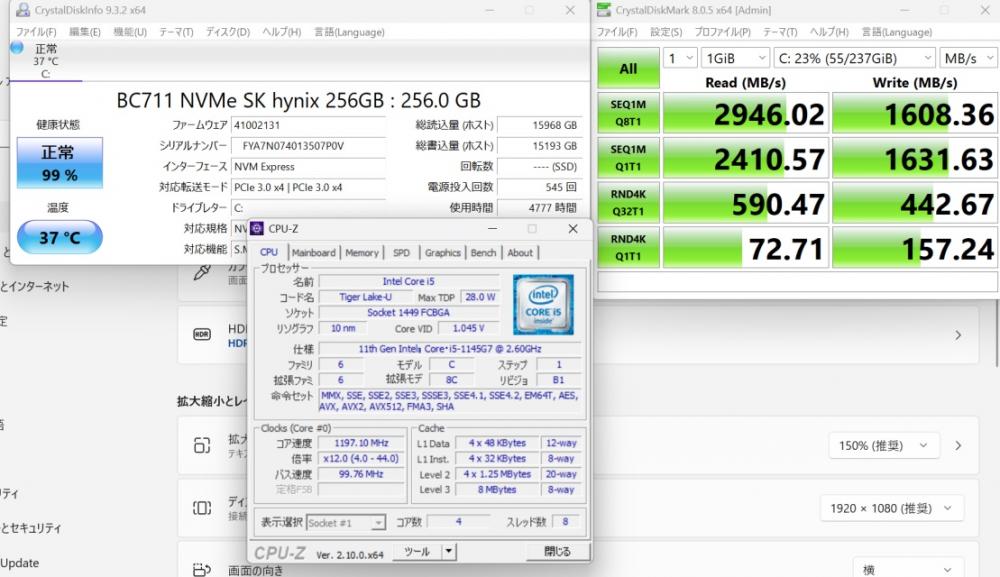Open ファイル(F) menu in CrystalDiskMark

[617, 32]
